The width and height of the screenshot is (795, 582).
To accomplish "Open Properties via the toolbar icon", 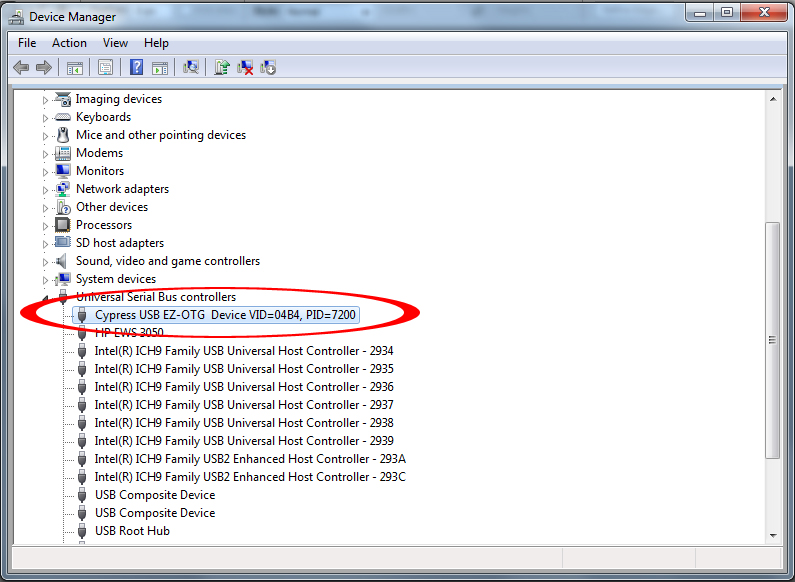I will coord(105,67).
